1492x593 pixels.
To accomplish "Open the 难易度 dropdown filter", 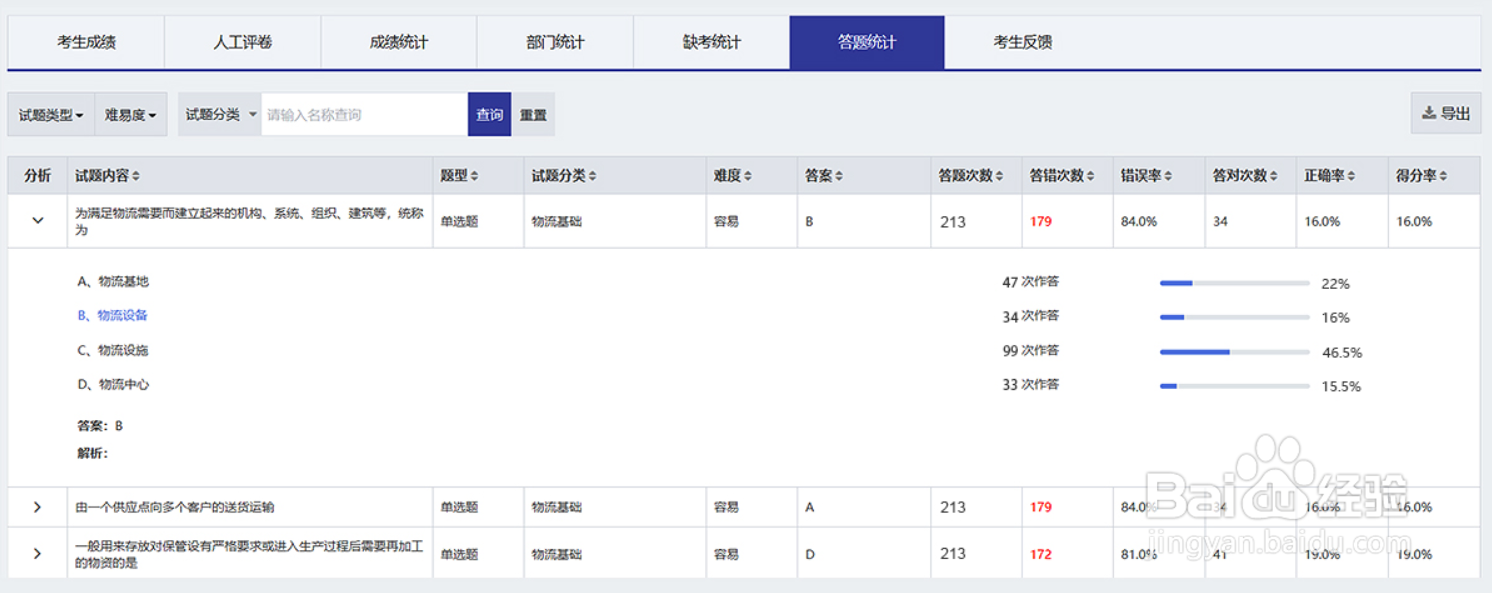I will [x=130, y=115].
